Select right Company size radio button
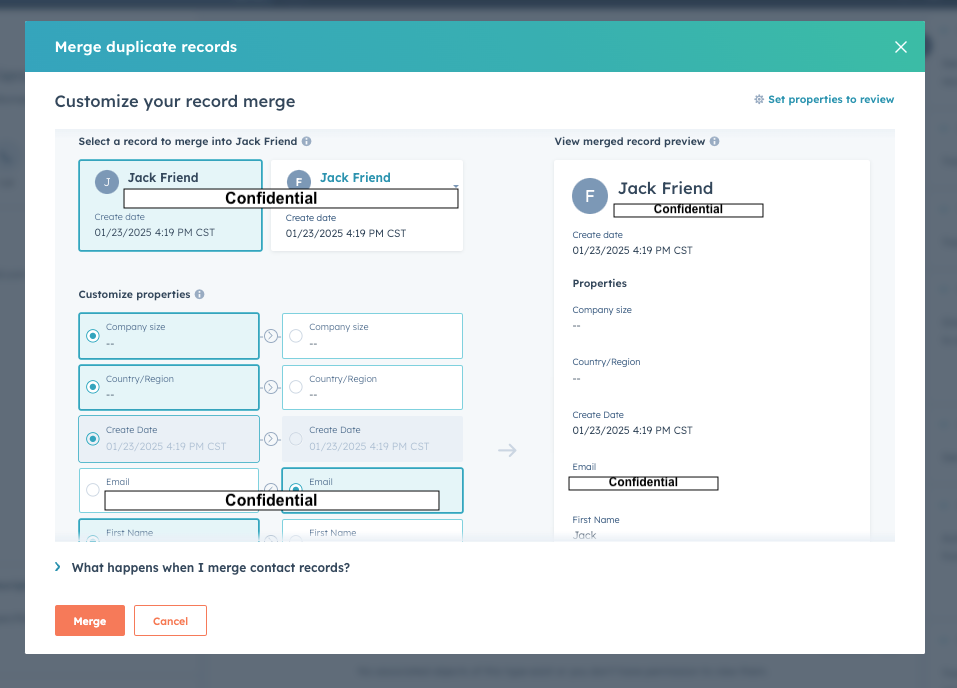The image size is (957, 688). click(x=296, y=336)
